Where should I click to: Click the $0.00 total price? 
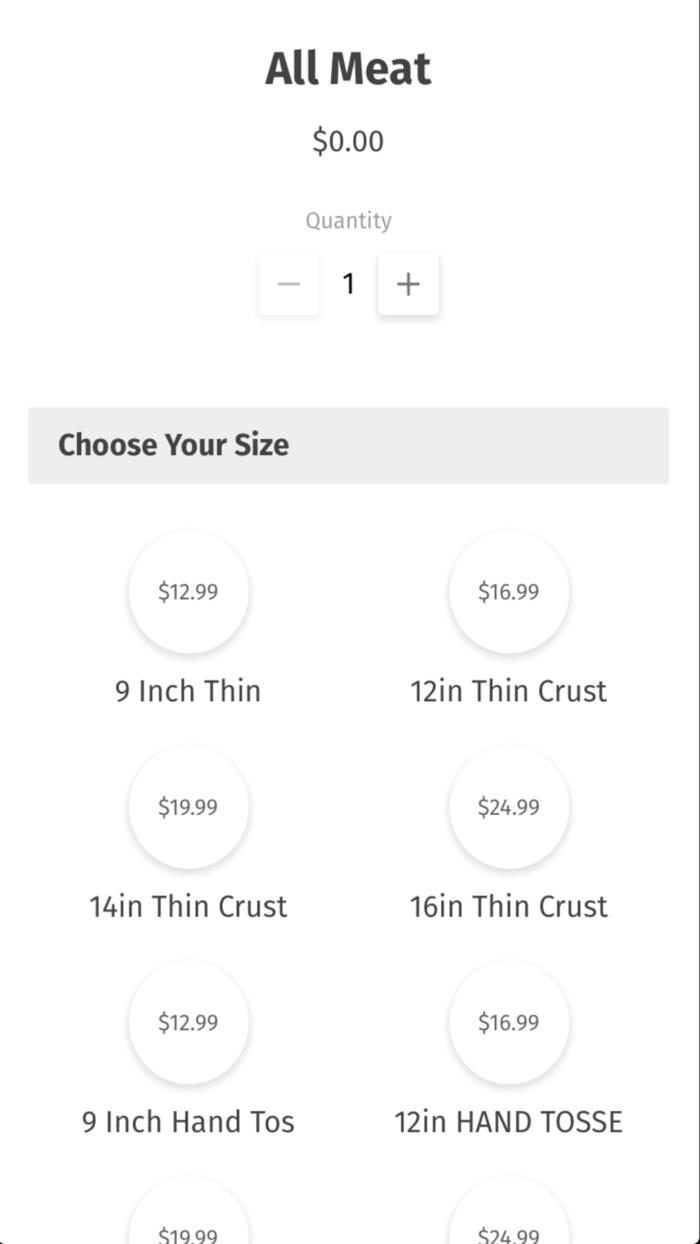pos(348,142)
